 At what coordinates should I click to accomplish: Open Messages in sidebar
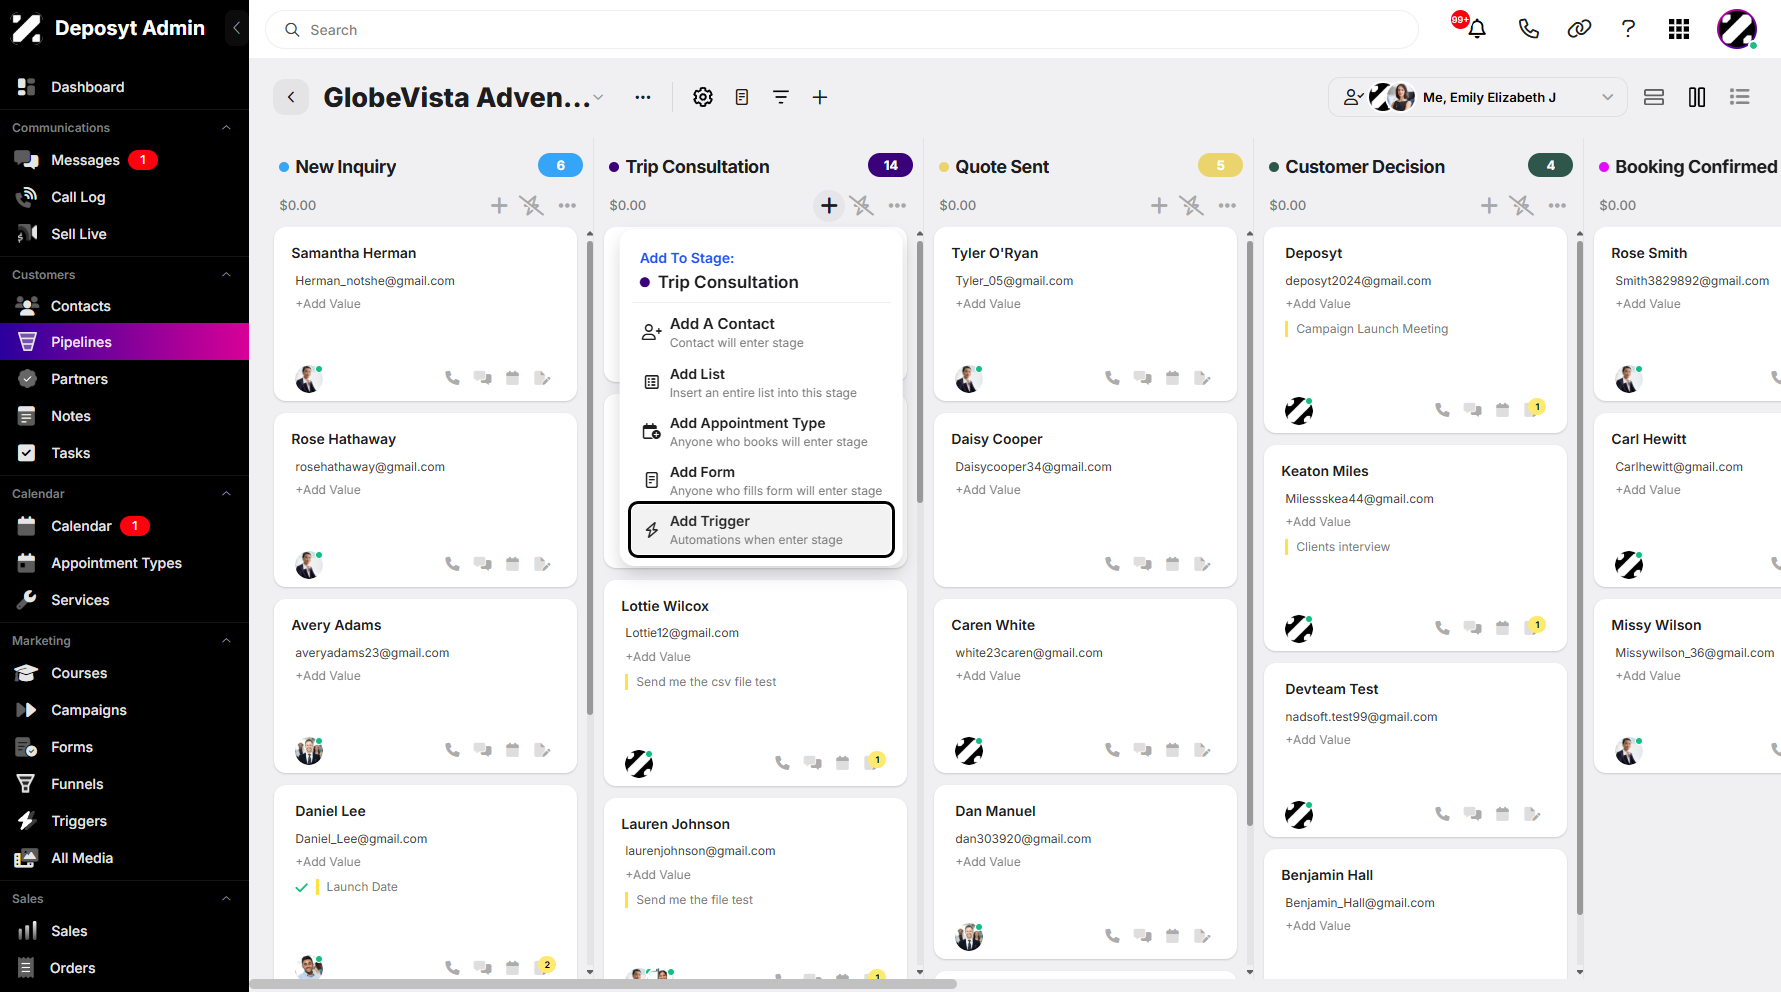point(124,160)
